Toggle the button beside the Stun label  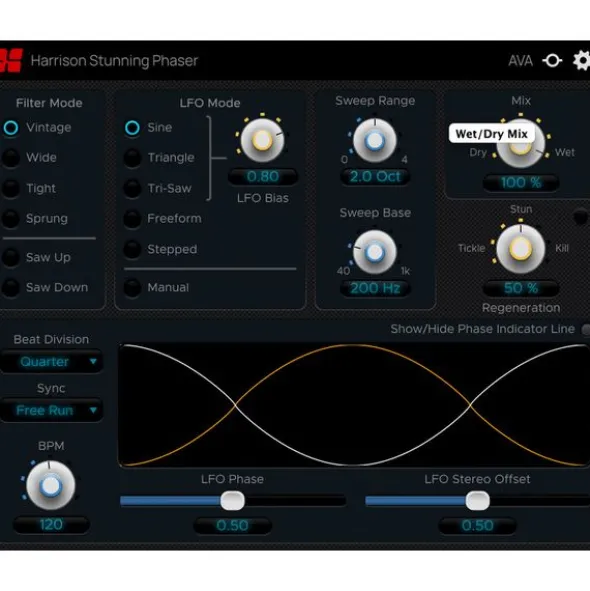click(580, 217)
